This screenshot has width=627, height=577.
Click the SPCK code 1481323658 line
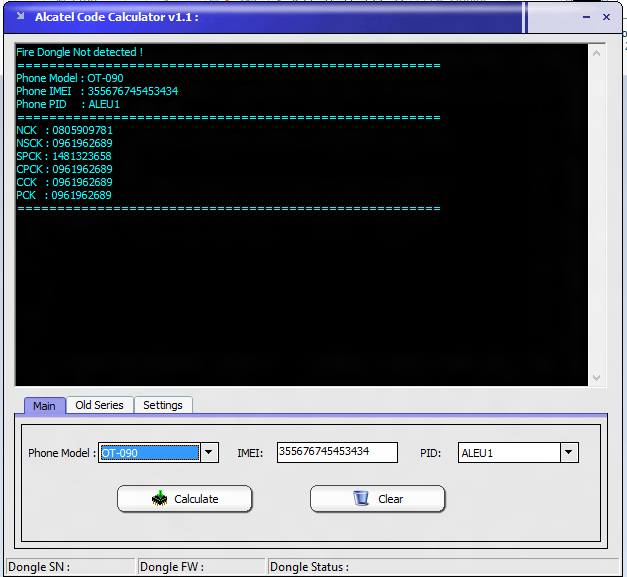(64, 156)
